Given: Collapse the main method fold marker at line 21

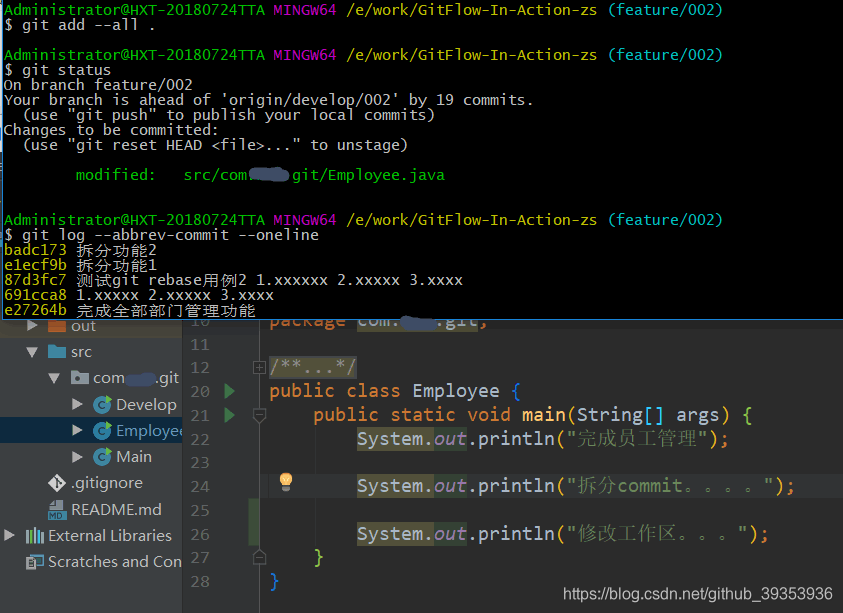Looking at the screenshot, I should pos(259,415).
